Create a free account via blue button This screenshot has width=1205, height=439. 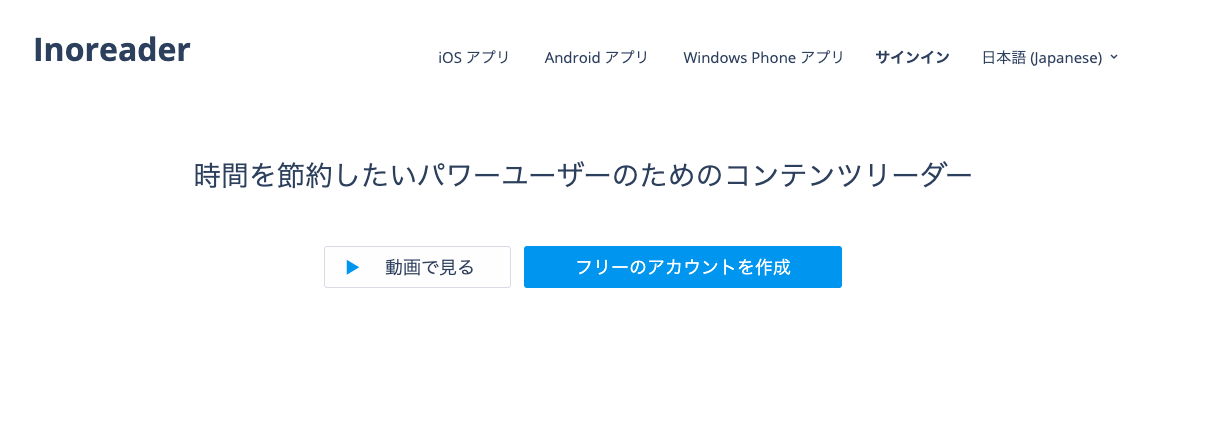click(x=683, y=267)
